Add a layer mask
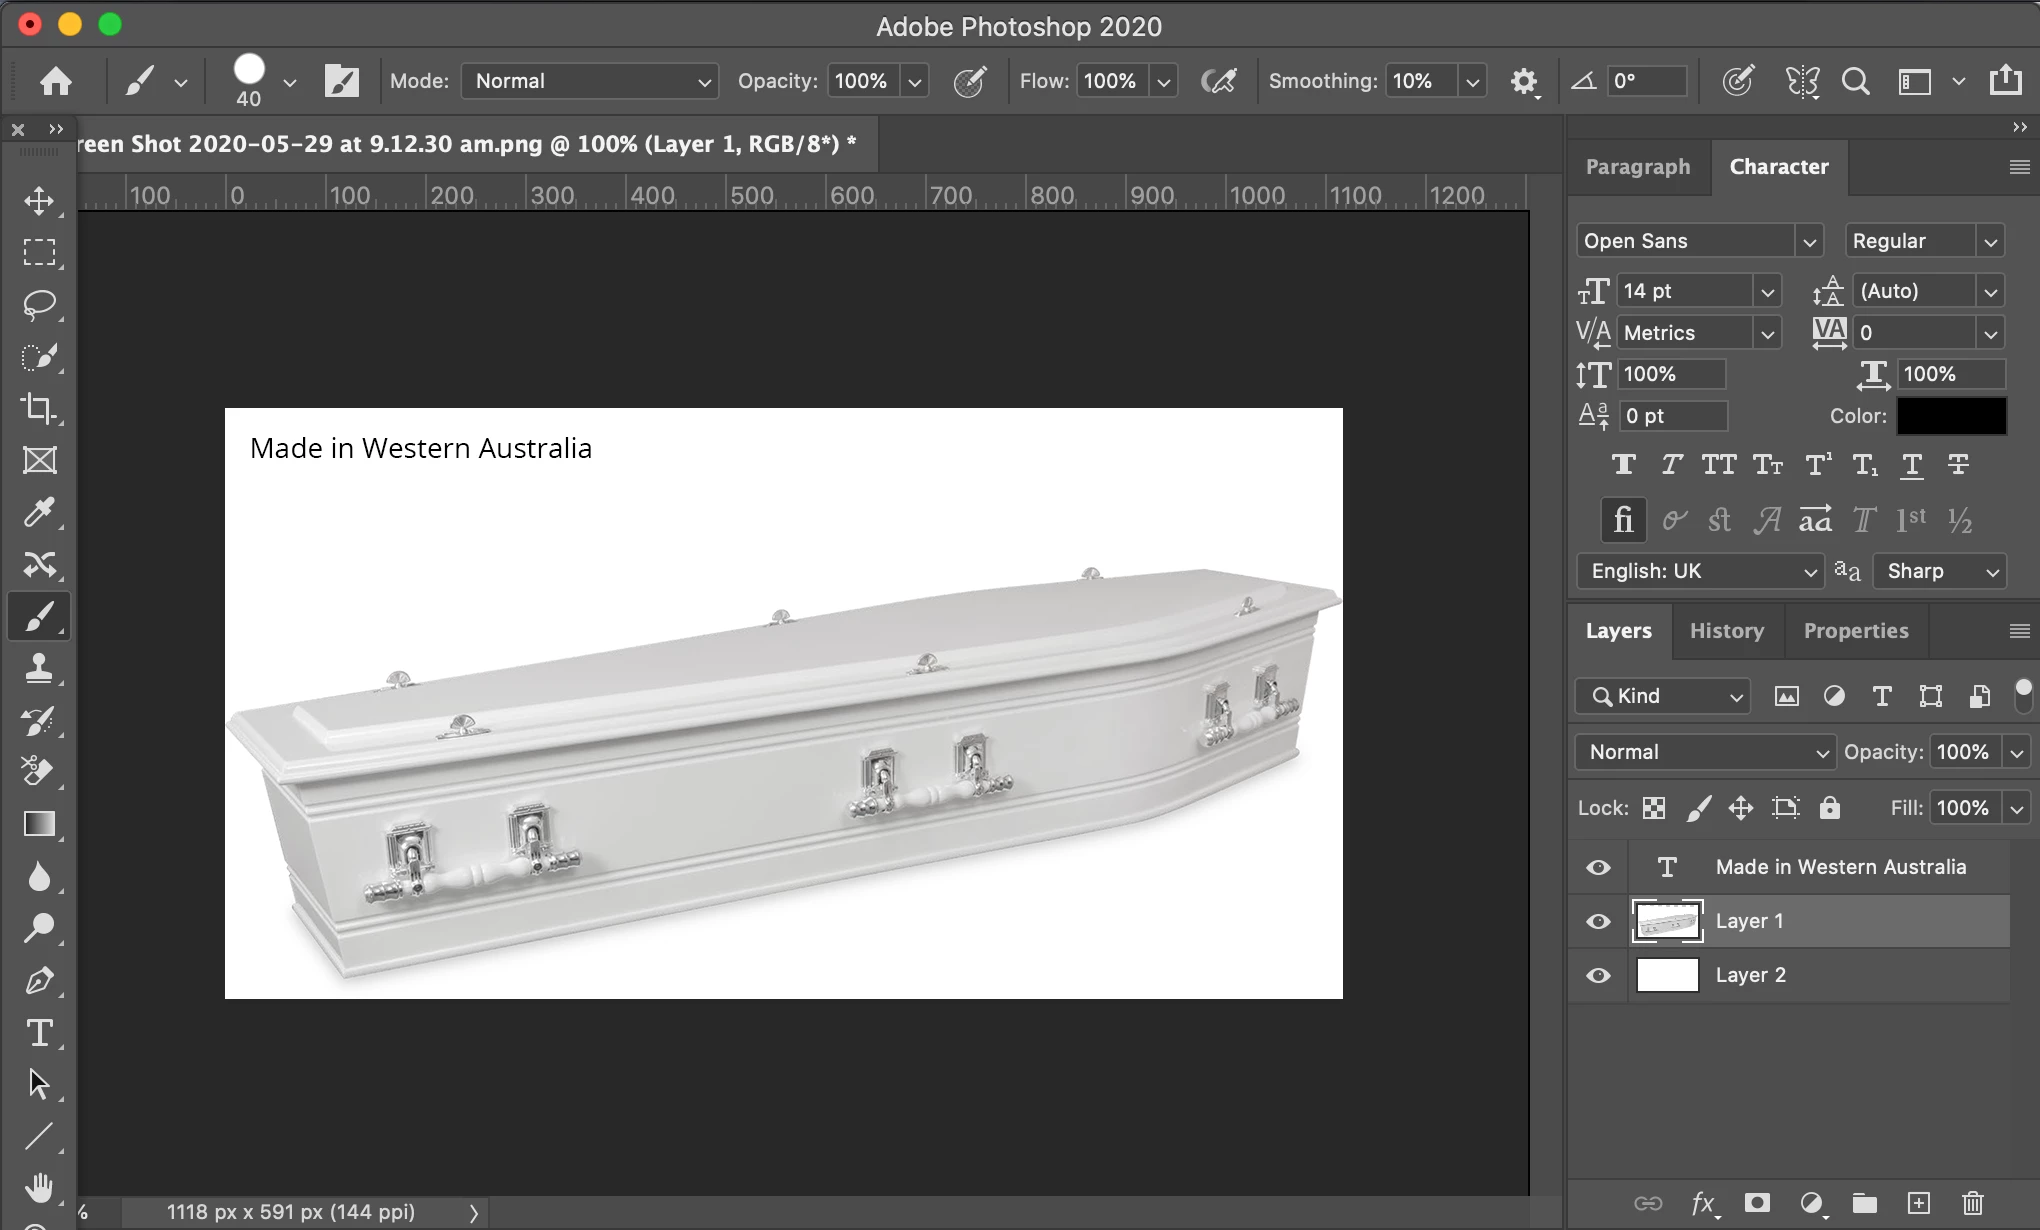 (1757, 1203)
